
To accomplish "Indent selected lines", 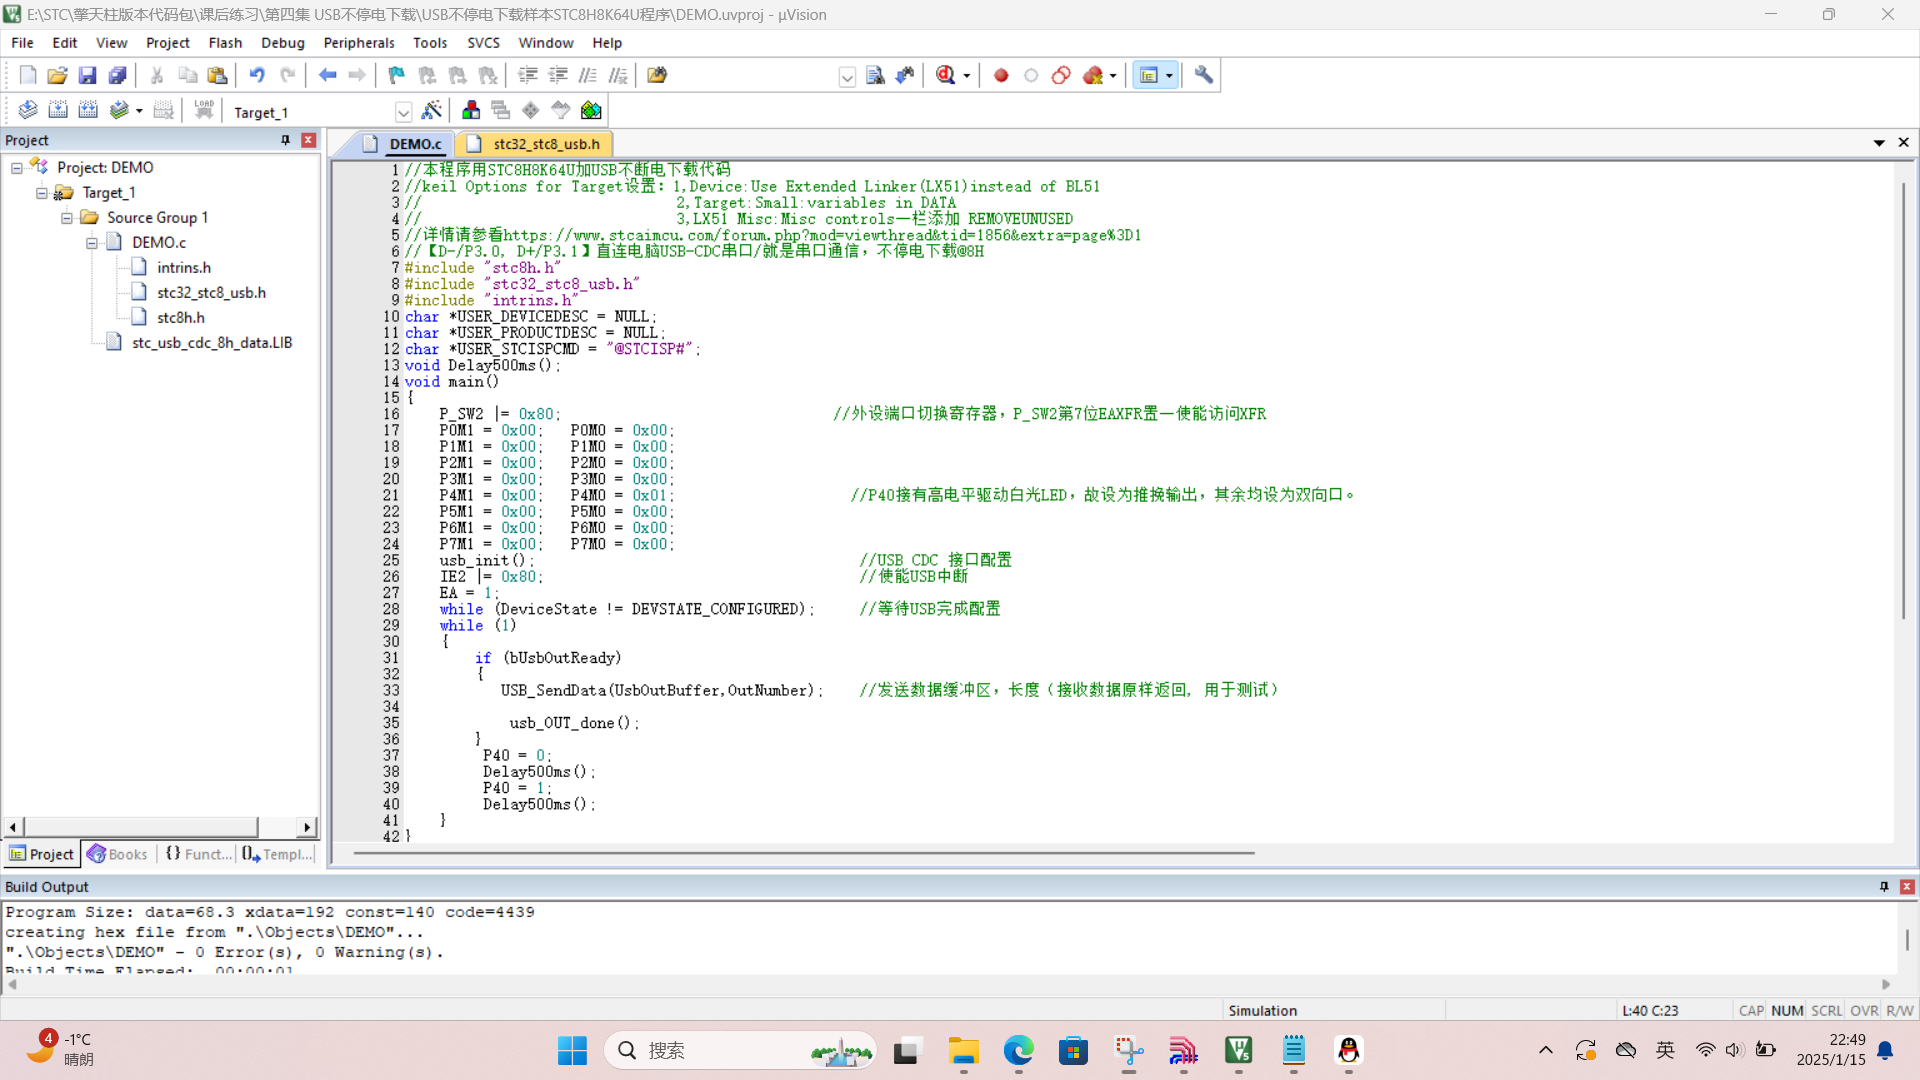I will point(528,75).
